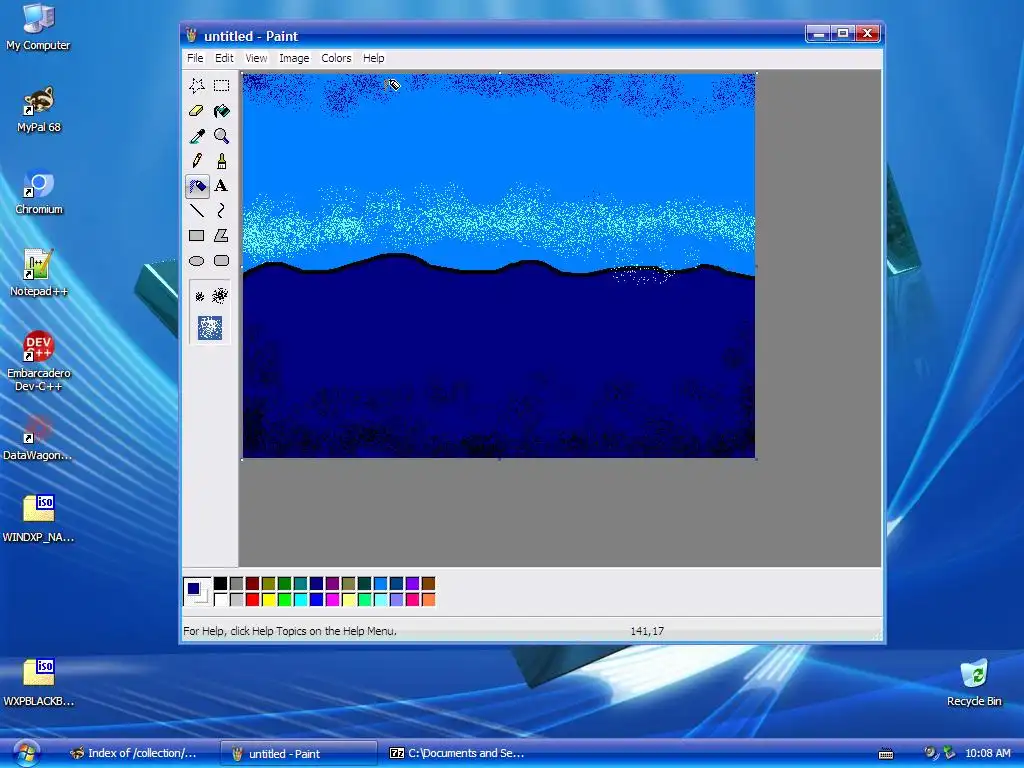The image size is (1024, 768).
Task: Select the Magnifier tool
Action: tap(221, 136)
